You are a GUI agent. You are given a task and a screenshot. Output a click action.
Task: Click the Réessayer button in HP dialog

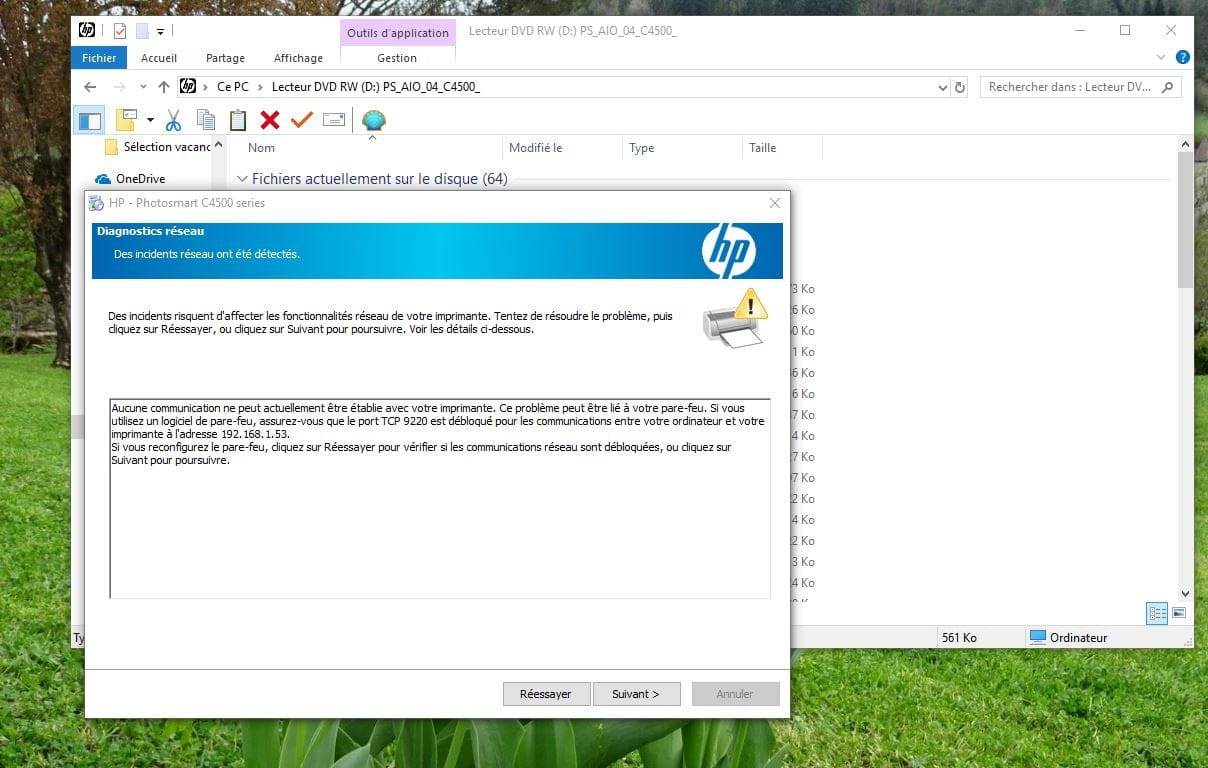click(x=545, y=694)
